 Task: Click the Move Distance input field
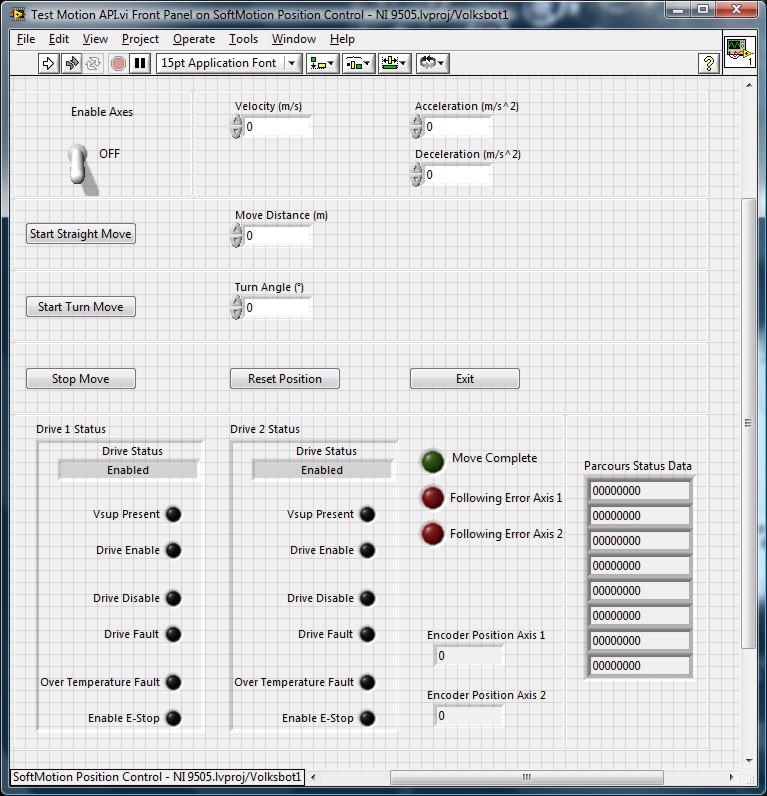[277, 237]
